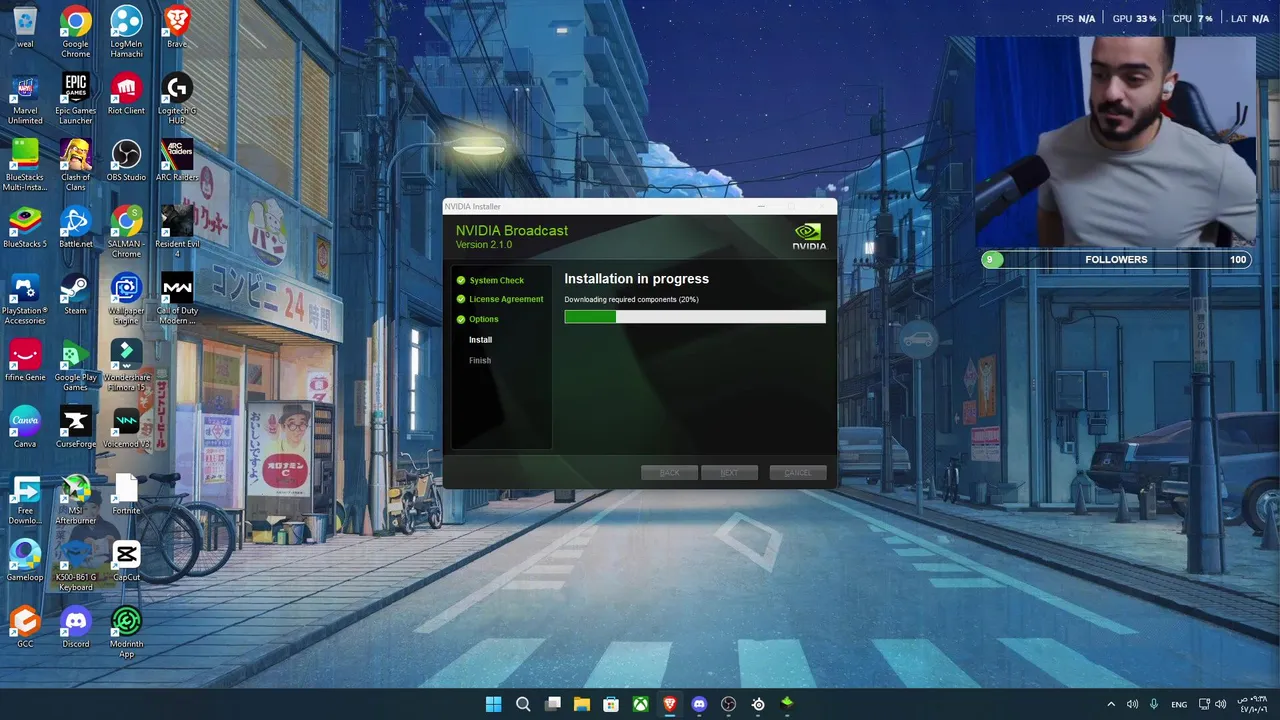
Task: Select the Call of Duty Modern Warfare icon
Action: 177,299
